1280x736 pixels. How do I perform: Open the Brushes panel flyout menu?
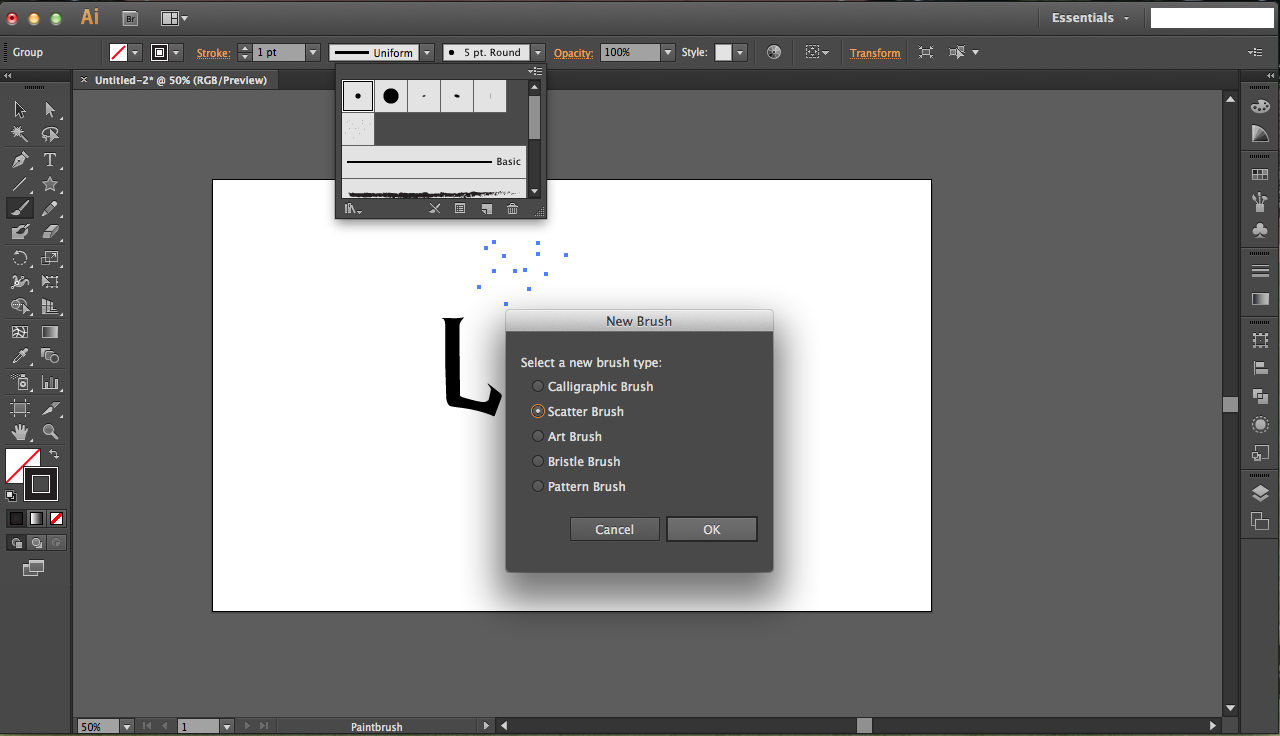coord(536,71)
